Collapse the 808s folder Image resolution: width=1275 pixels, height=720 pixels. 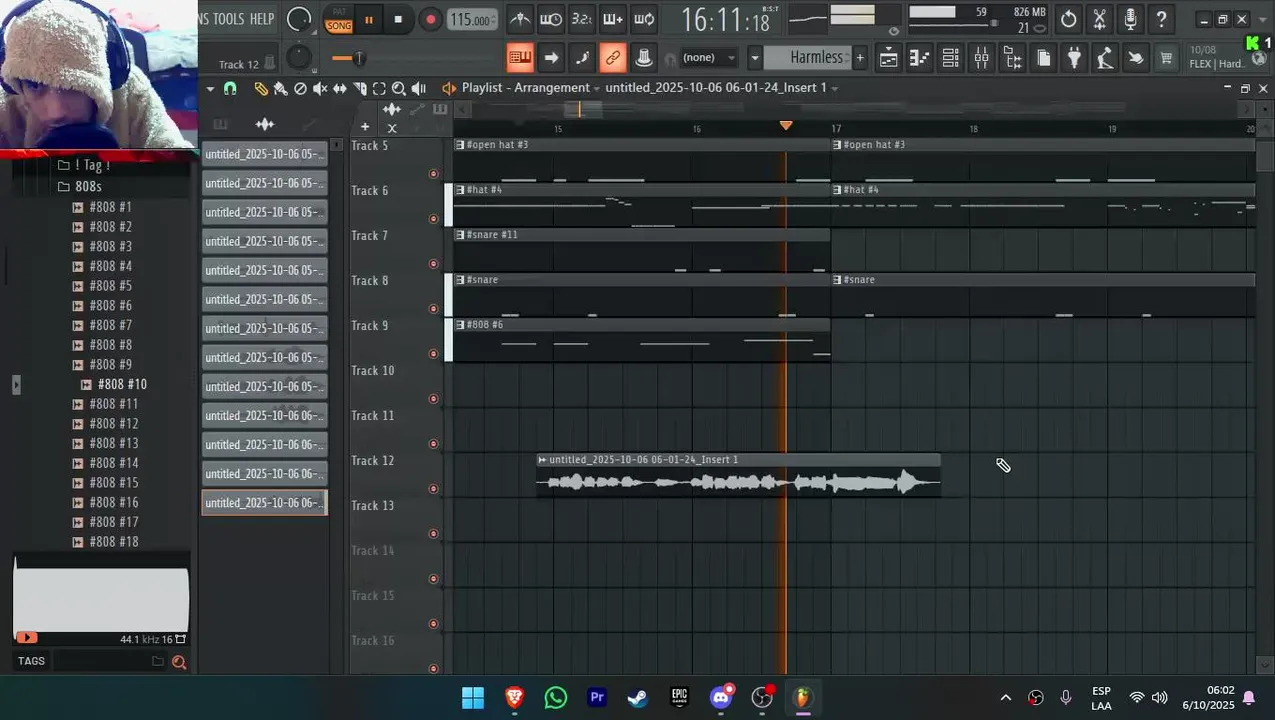point(80,186)
